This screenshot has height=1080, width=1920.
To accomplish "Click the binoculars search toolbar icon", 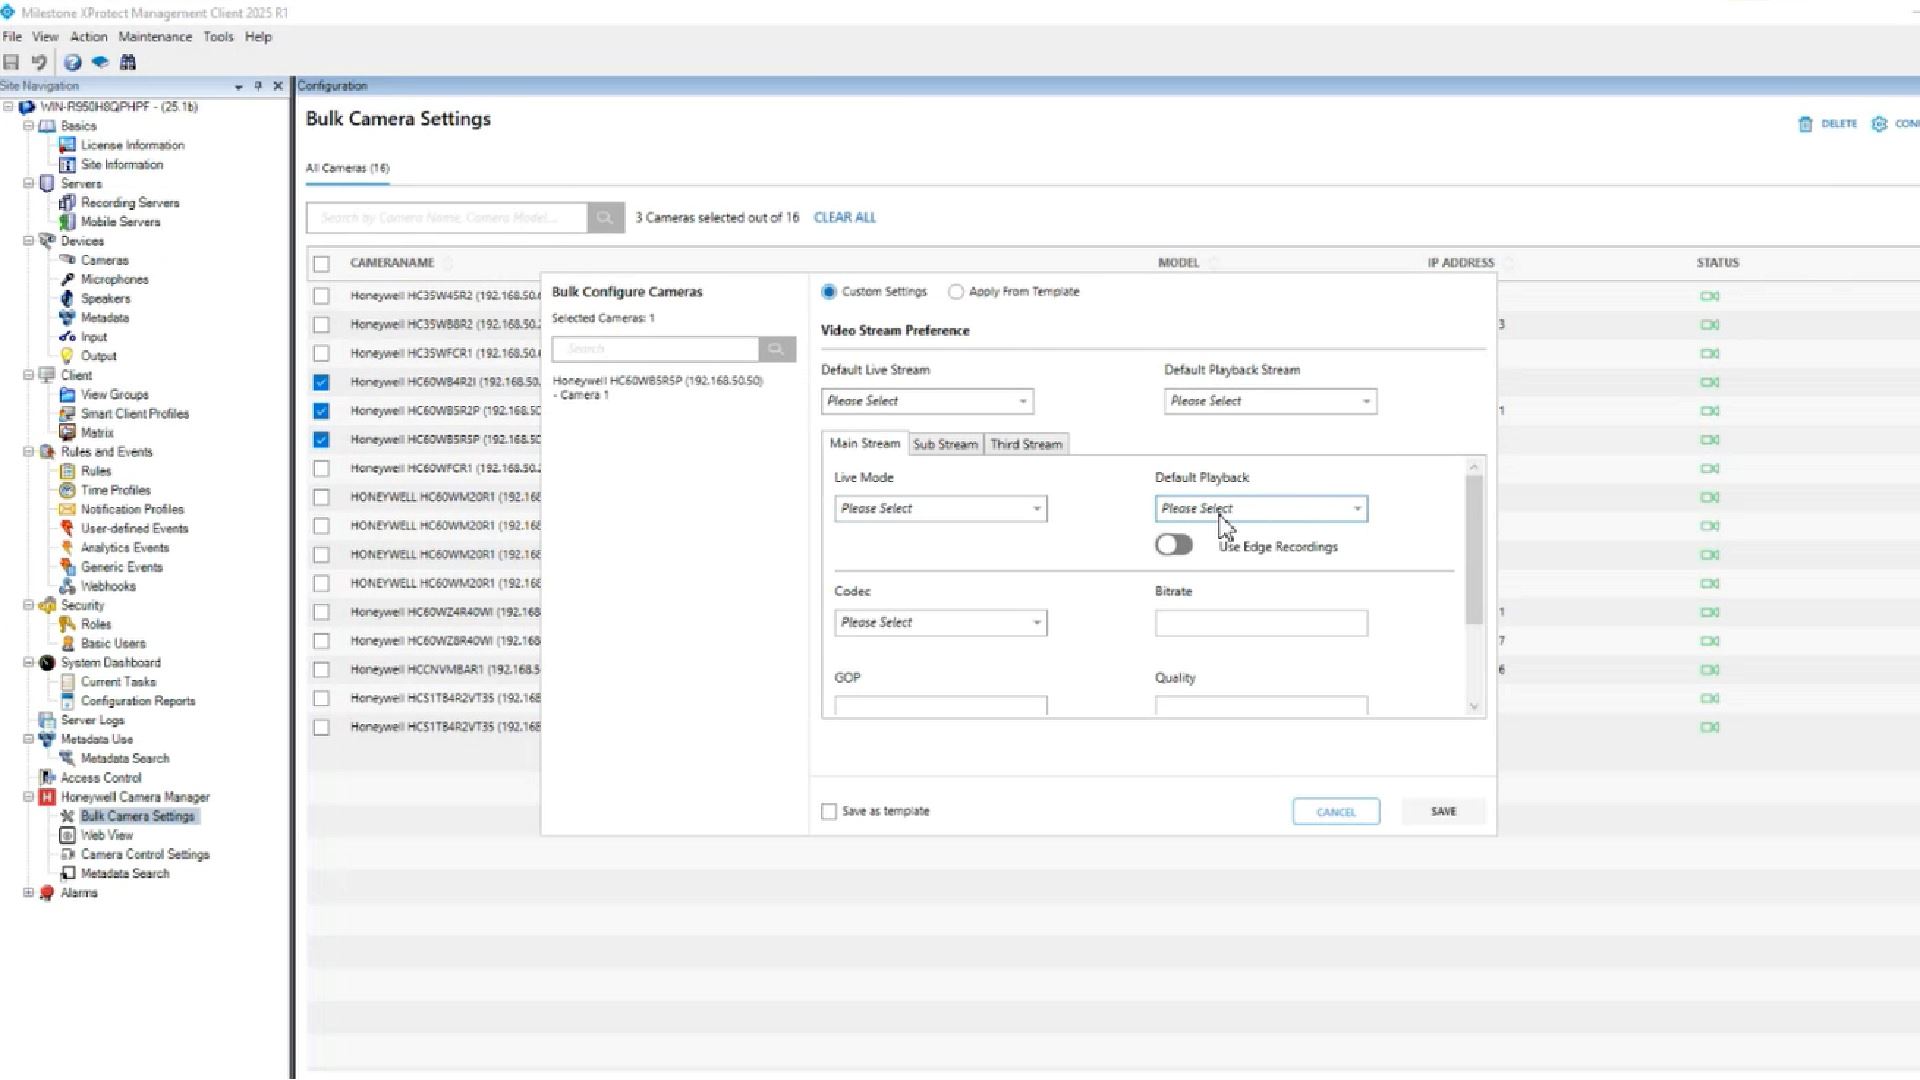I will [128, 62].
